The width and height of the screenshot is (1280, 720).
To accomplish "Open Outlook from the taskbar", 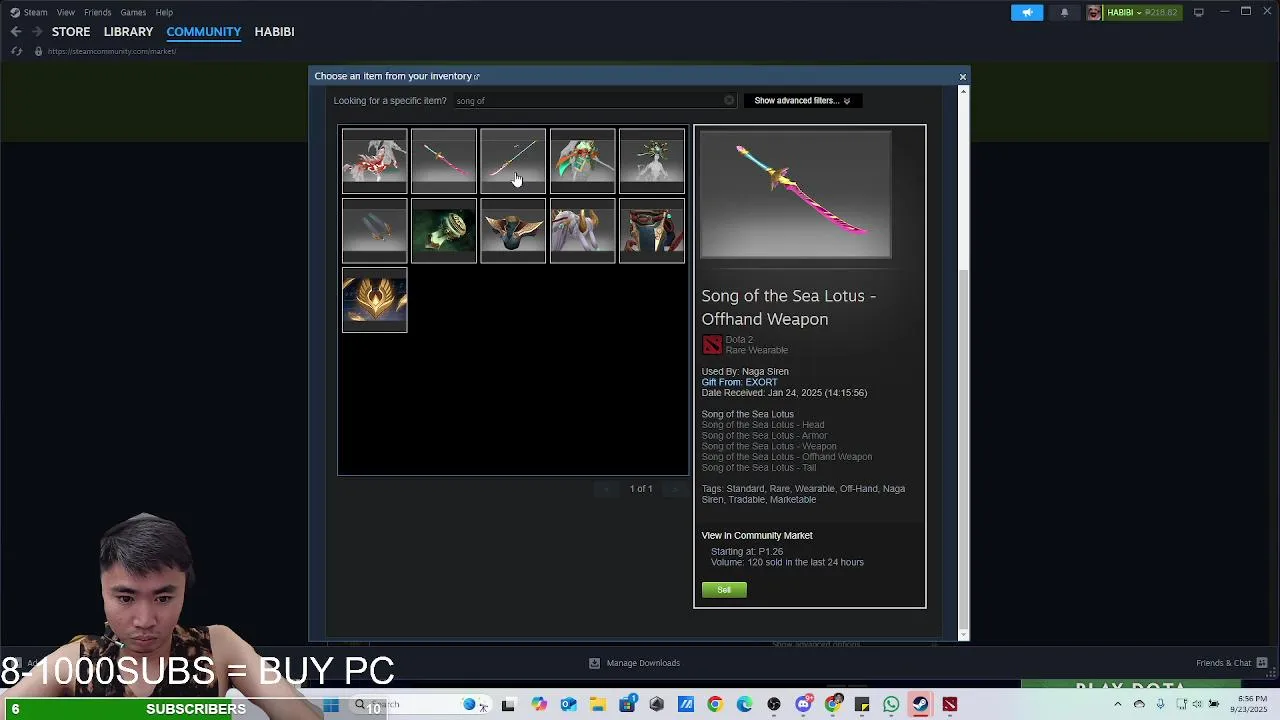I will (x=568, y=705).
